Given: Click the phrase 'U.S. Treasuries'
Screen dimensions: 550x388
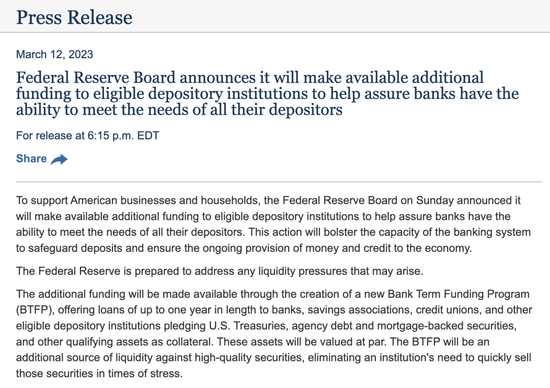Looking at the screenshot, I should 248,326.
